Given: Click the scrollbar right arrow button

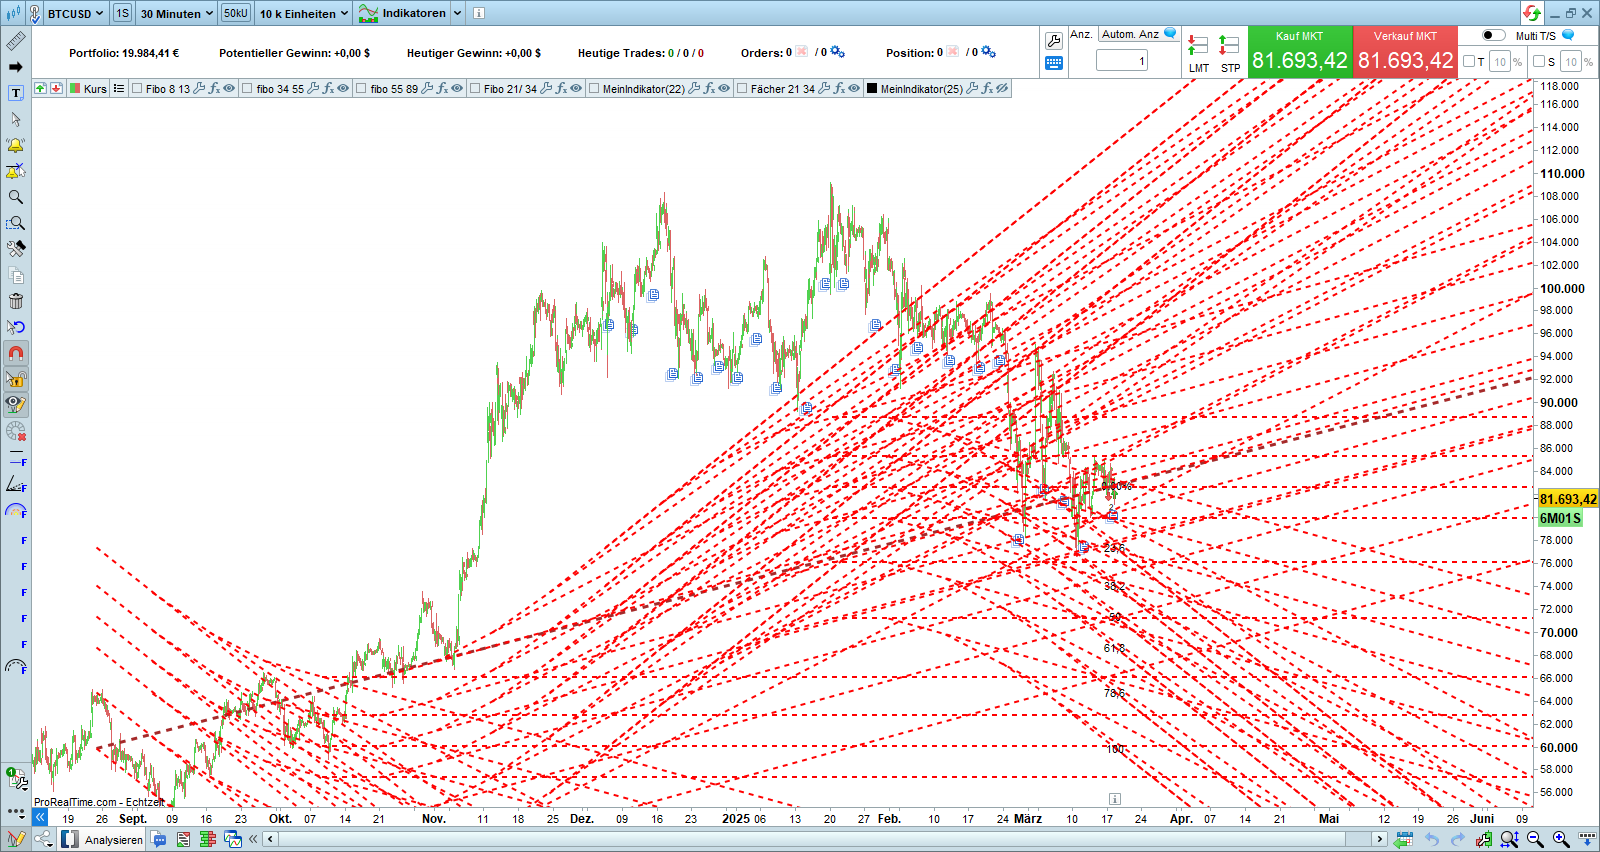Looking at the screenshot, I should pos(1381,839).
